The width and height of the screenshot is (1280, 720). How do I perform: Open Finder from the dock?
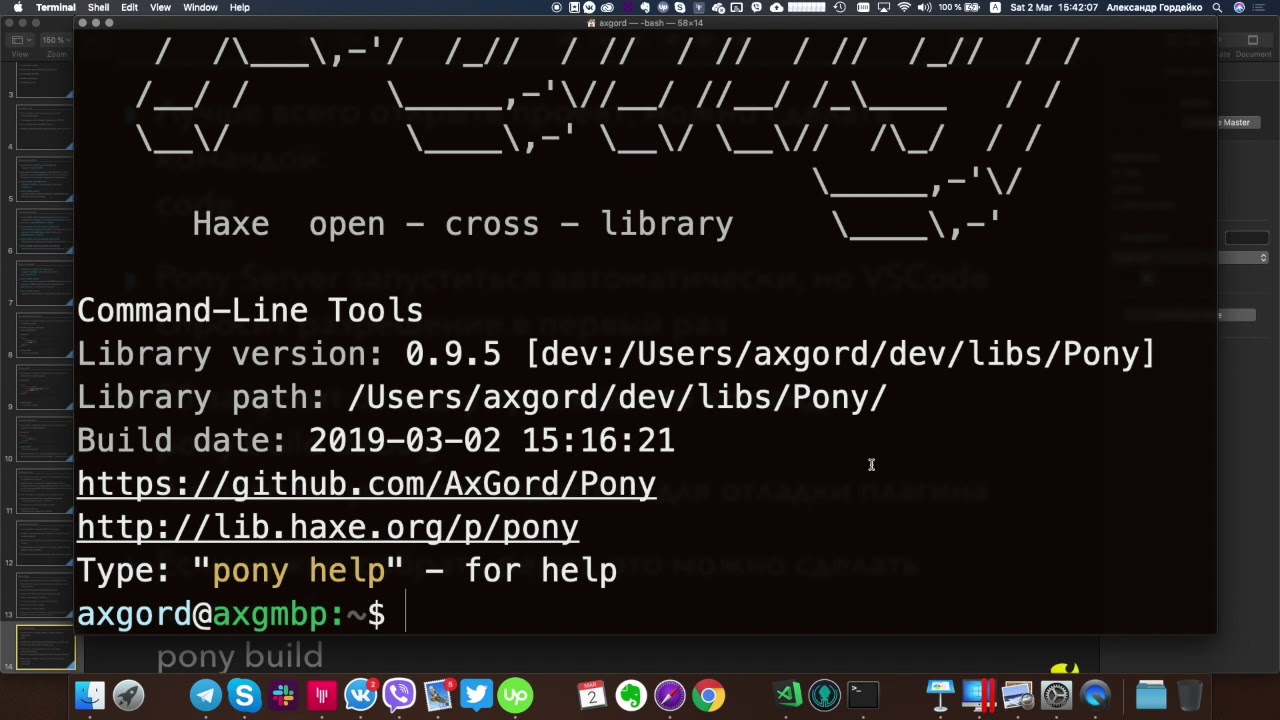point(90,695)
